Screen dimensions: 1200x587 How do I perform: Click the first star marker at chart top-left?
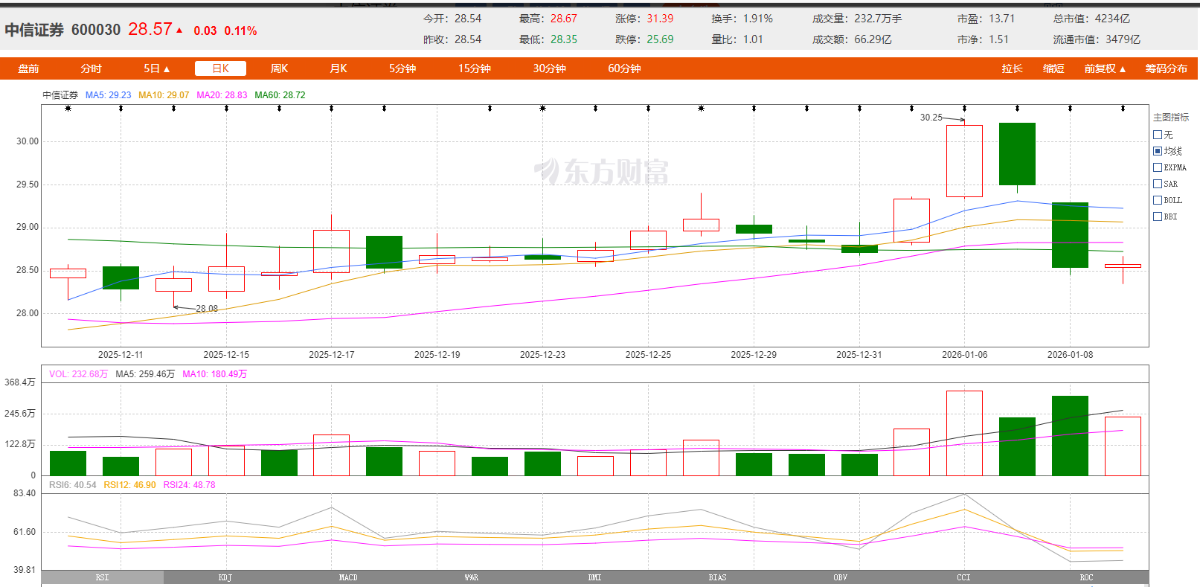point(68,108)
